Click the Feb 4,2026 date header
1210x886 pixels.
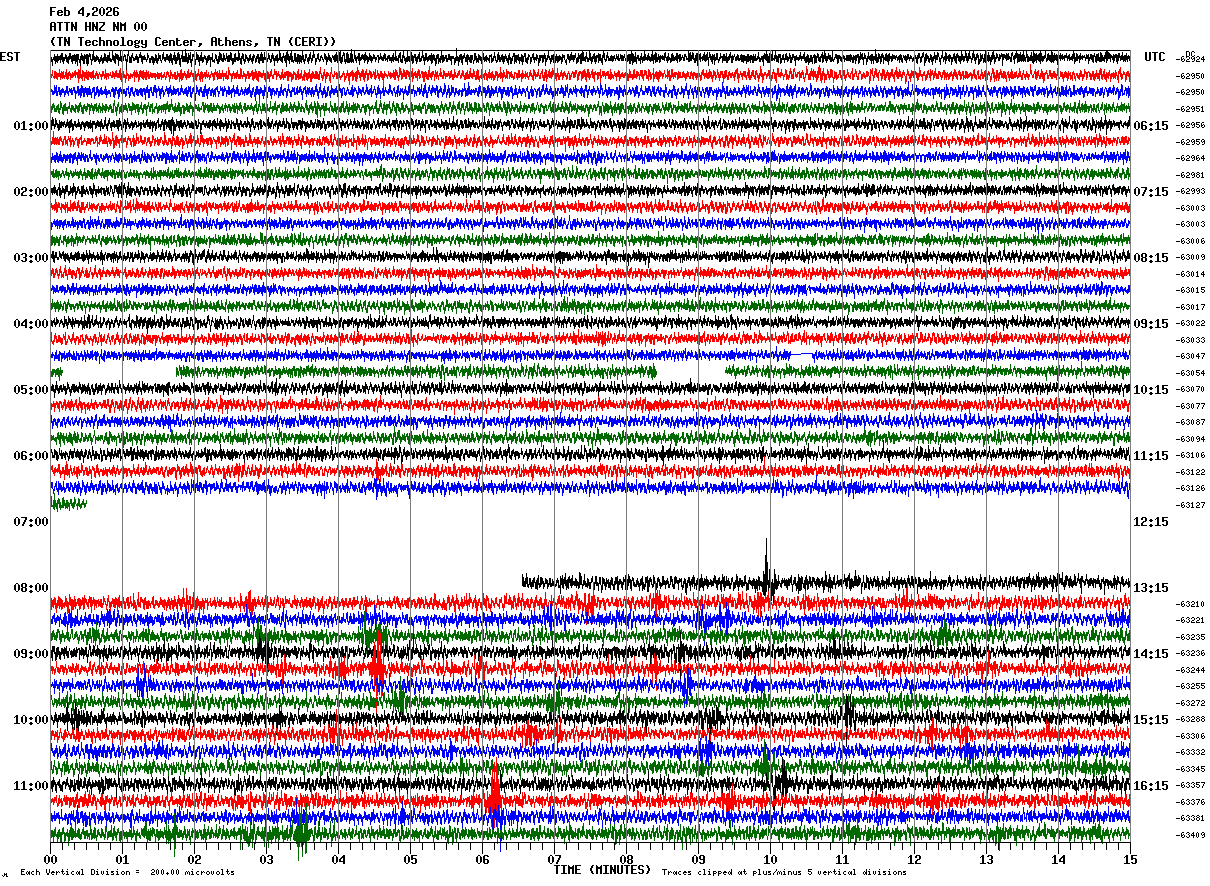pos(84,12)
